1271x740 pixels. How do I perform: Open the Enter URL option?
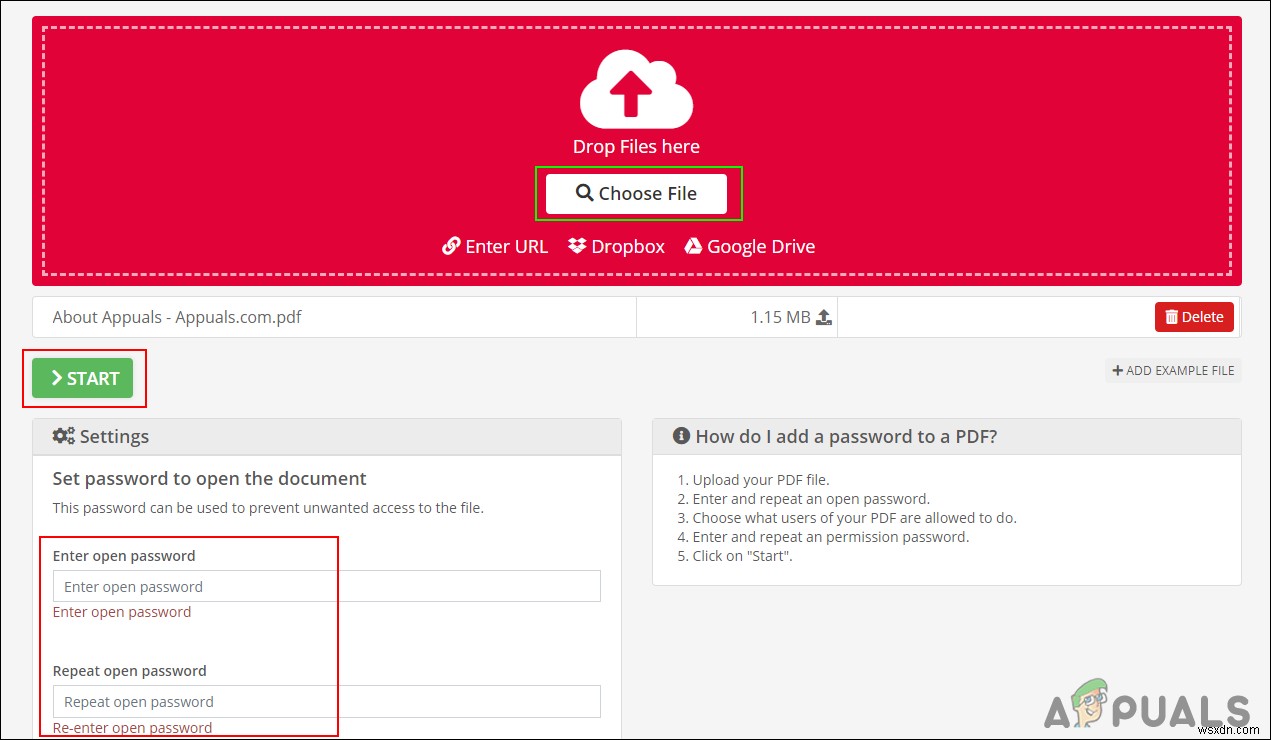click(x=495, y=246)
